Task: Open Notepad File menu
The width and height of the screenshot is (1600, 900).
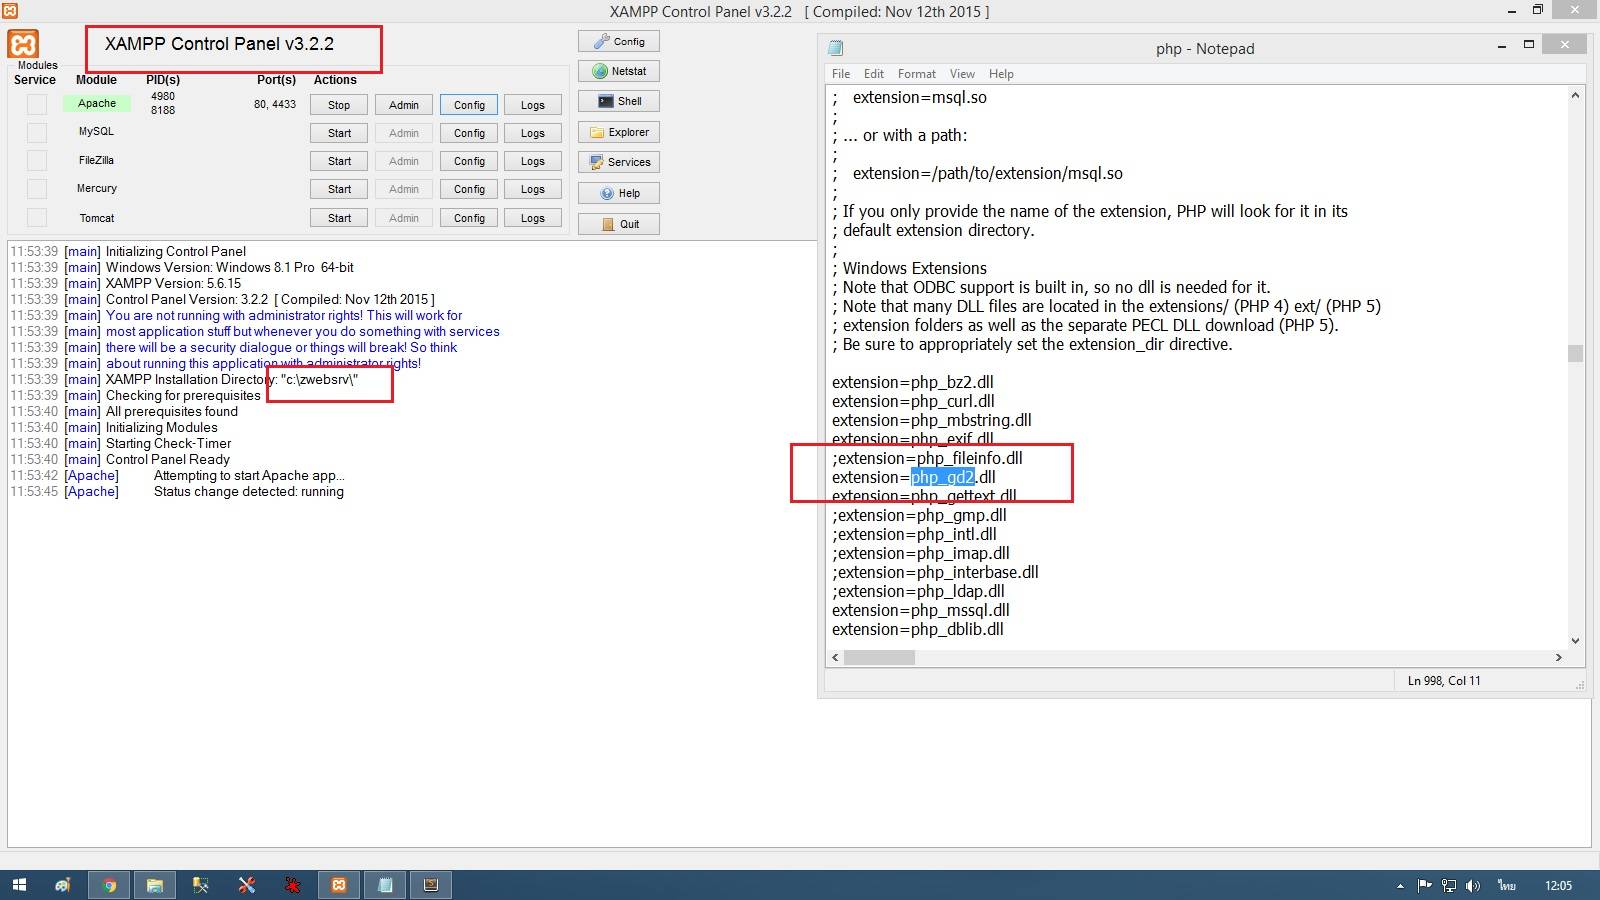Action: tap(841, 74)
